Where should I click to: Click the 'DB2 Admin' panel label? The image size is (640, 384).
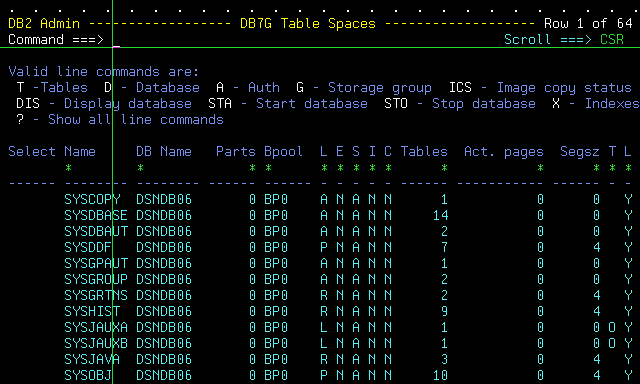tap(44, 24)
